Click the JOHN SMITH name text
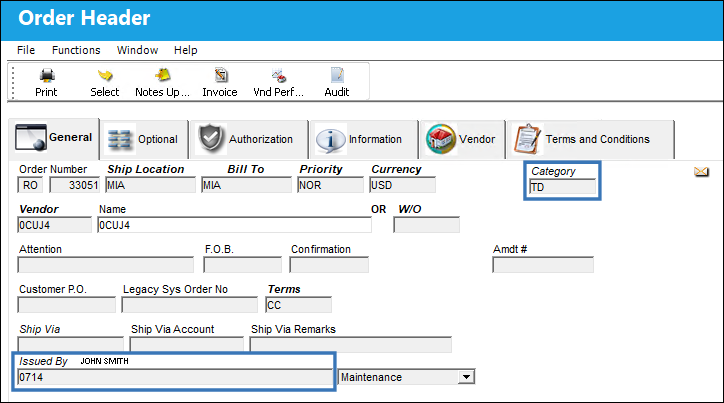This screenshot has width=724, height=403. [104, 361]
